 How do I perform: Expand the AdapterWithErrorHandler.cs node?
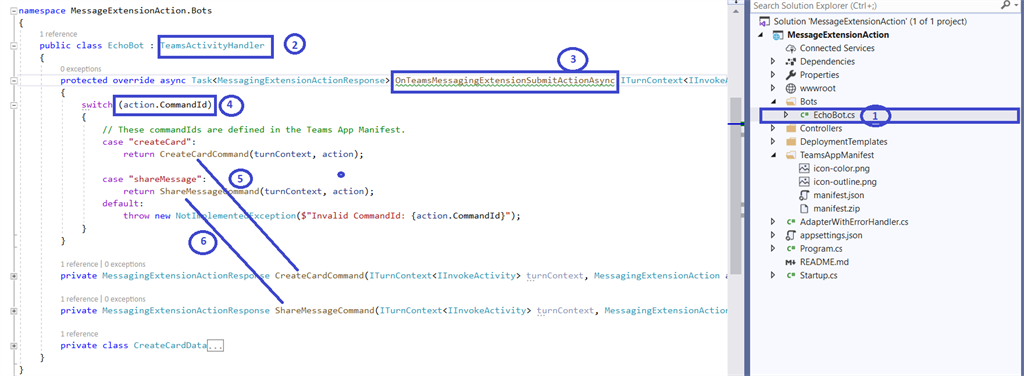774,222
